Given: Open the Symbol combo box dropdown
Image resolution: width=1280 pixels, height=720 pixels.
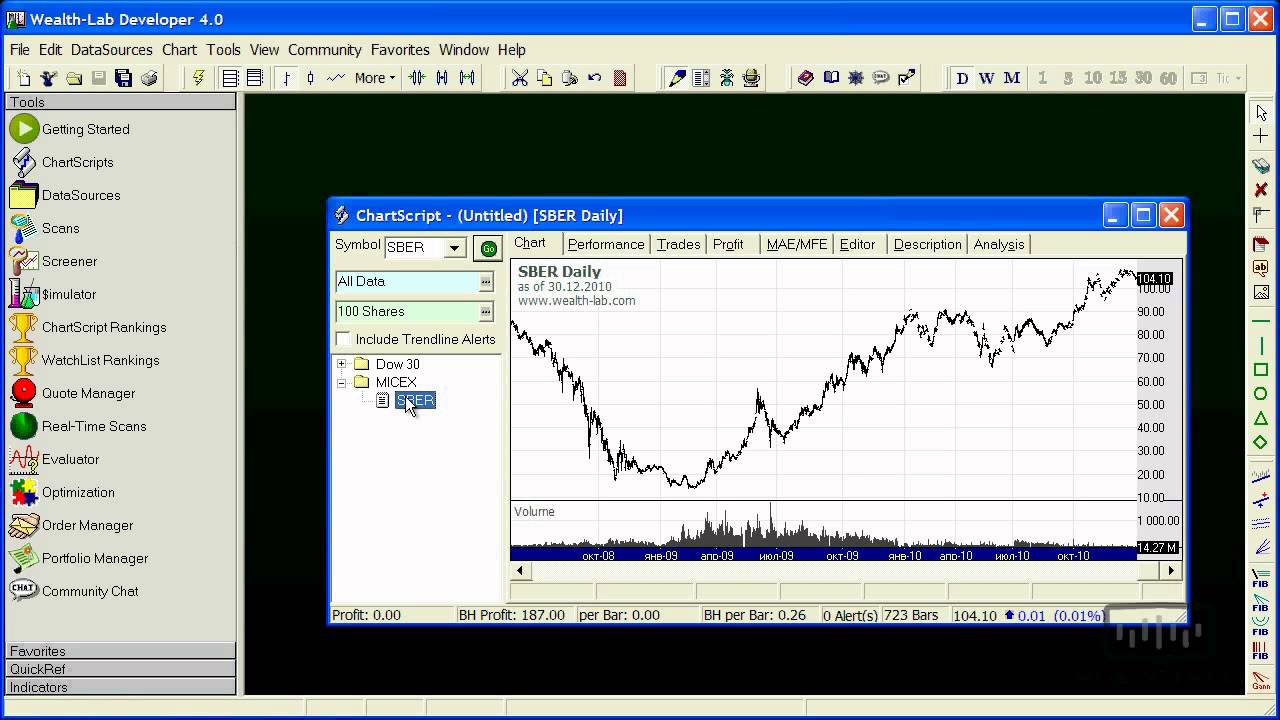Looking at the screenshot, I should tap(455, 247).
